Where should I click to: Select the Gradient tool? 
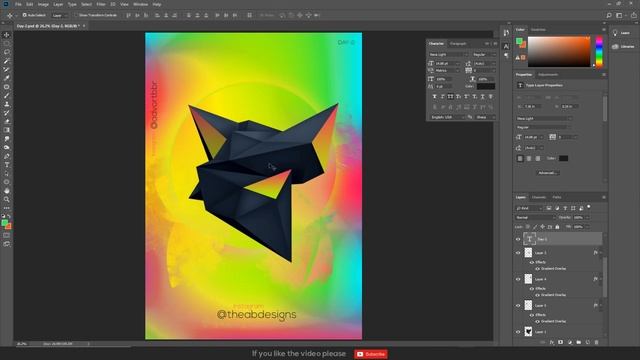[x=7, y=130]
